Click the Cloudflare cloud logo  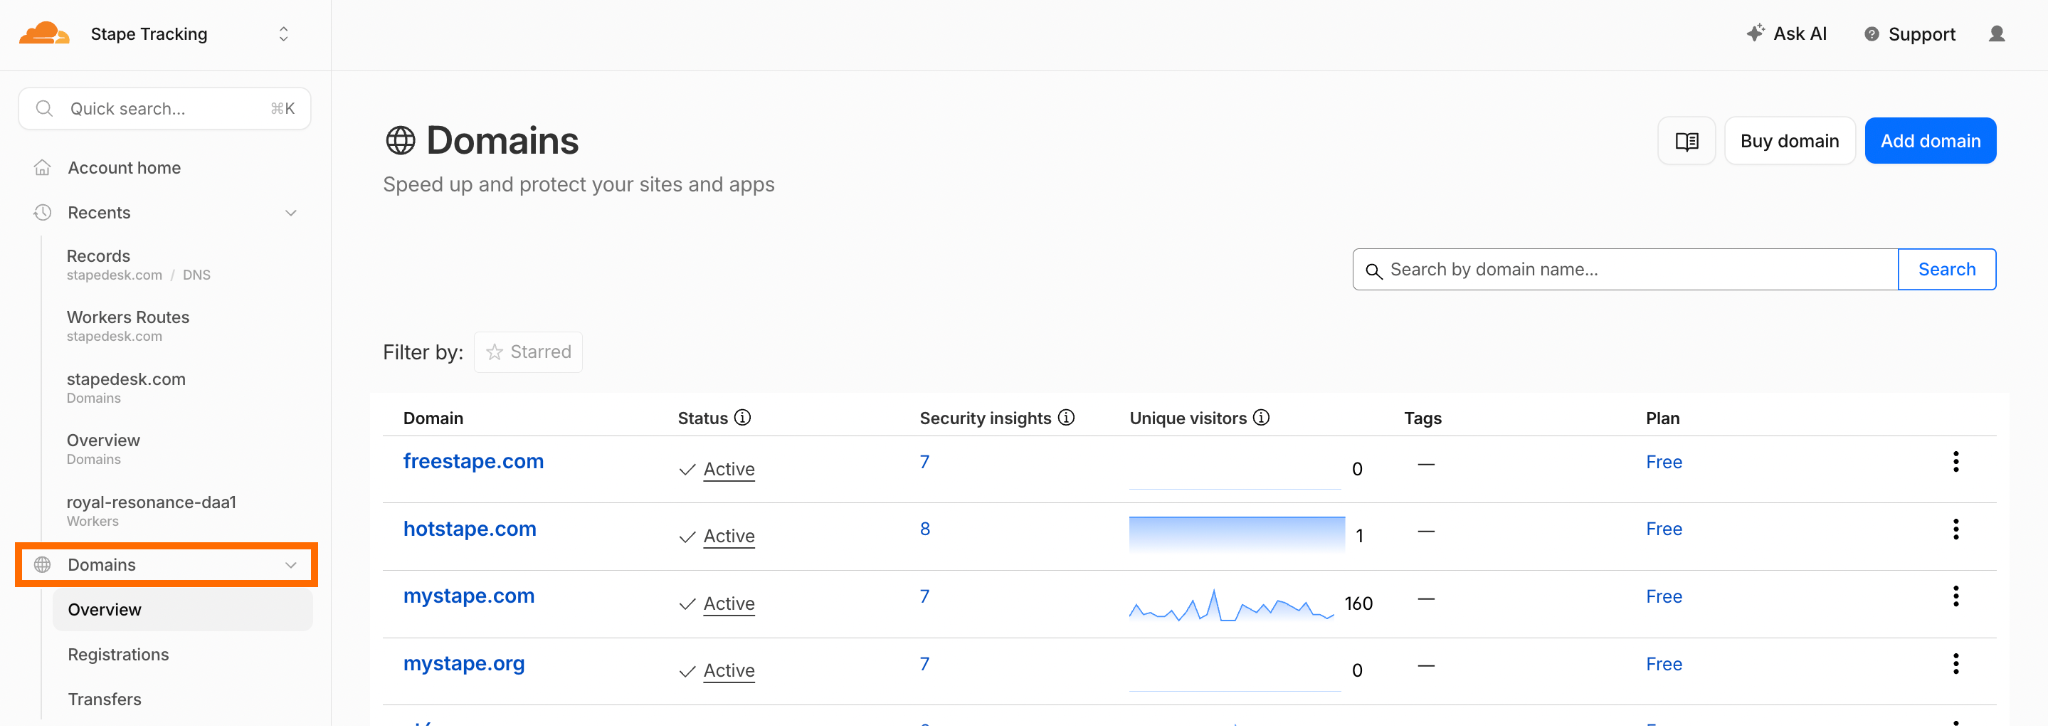coord(44,34)
